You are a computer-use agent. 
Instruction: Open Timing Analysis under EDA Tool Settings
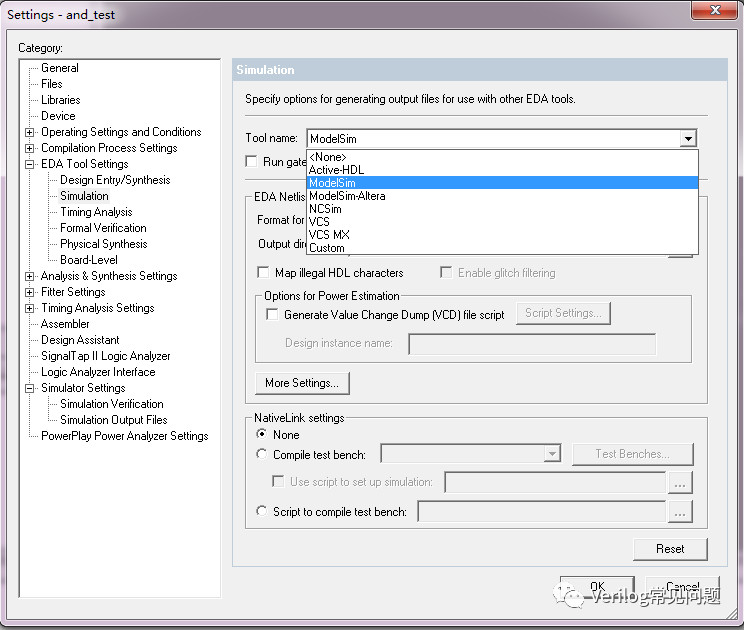click(x=96, y=212)
